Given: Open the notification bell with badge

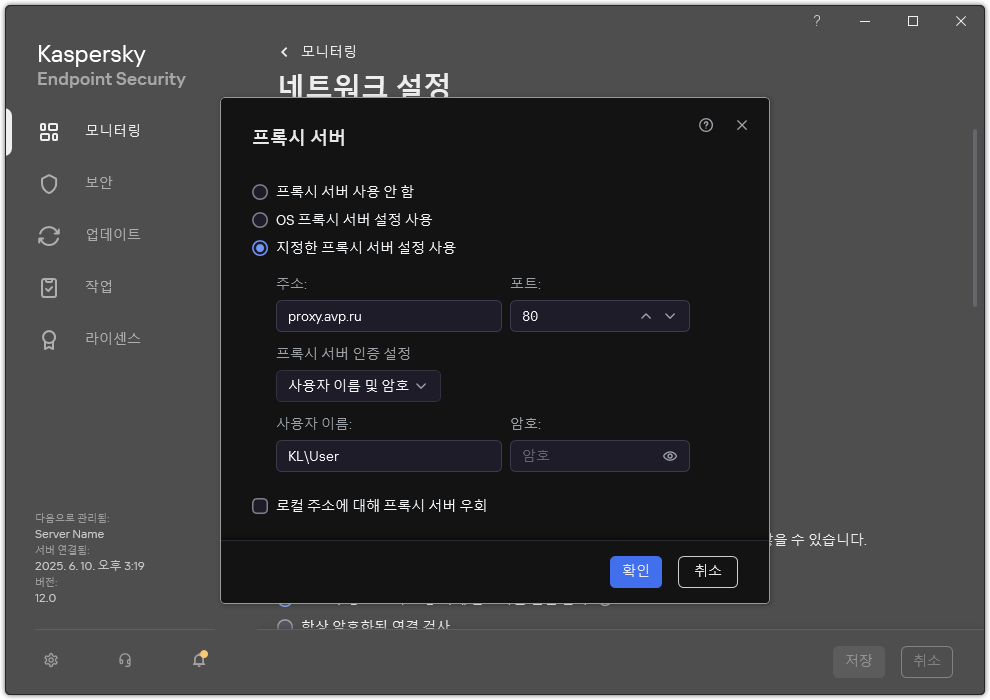Looking at the screenshot, I should [x=198, y=660].
